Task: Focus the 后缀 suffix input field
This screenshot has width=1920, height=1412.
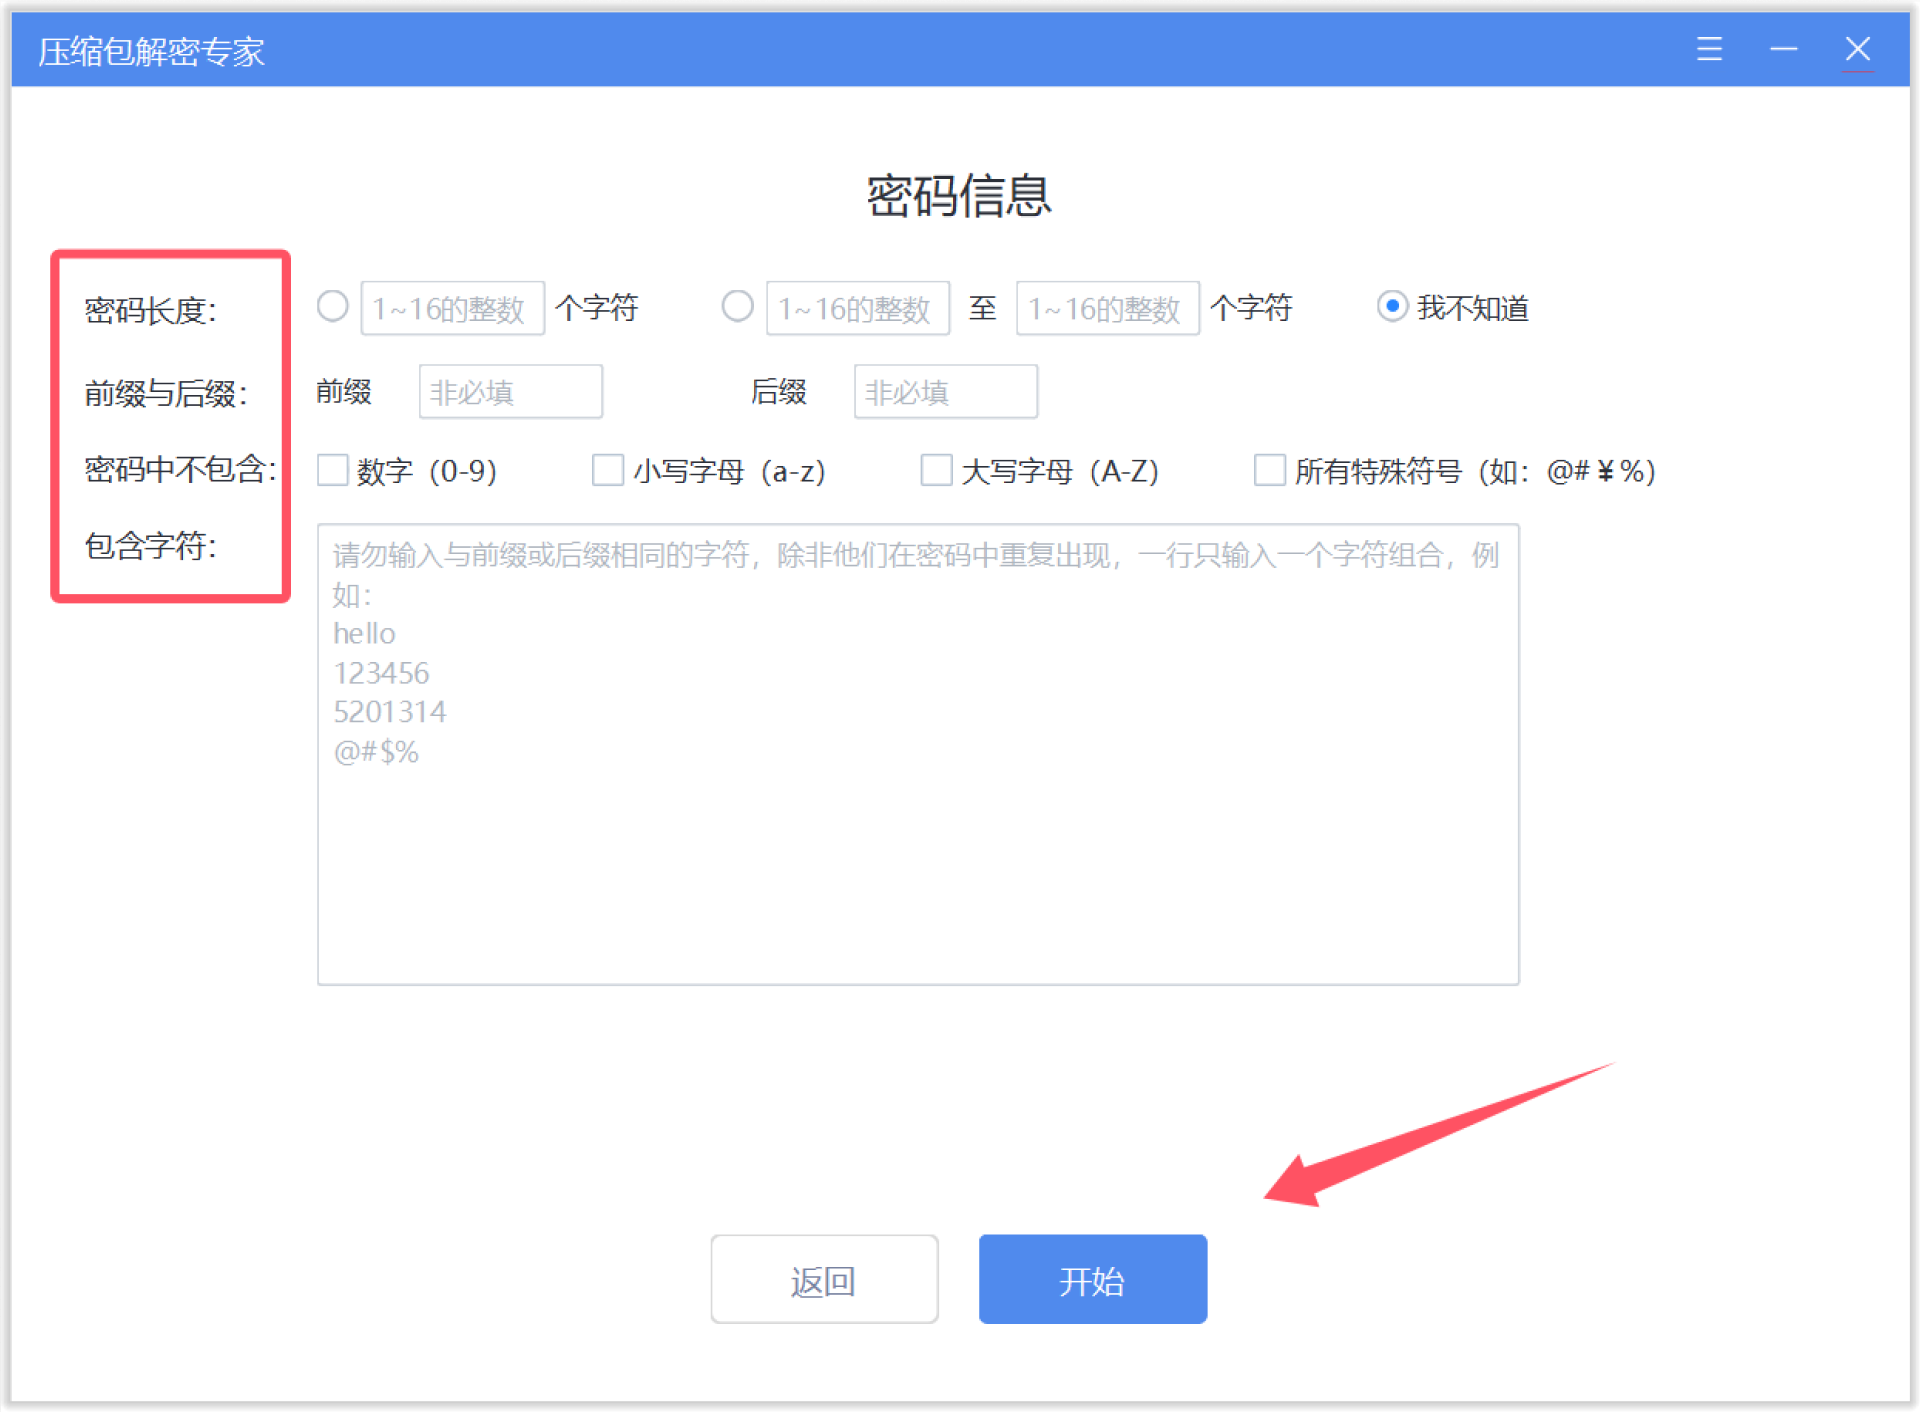Action: coord(945,392)
